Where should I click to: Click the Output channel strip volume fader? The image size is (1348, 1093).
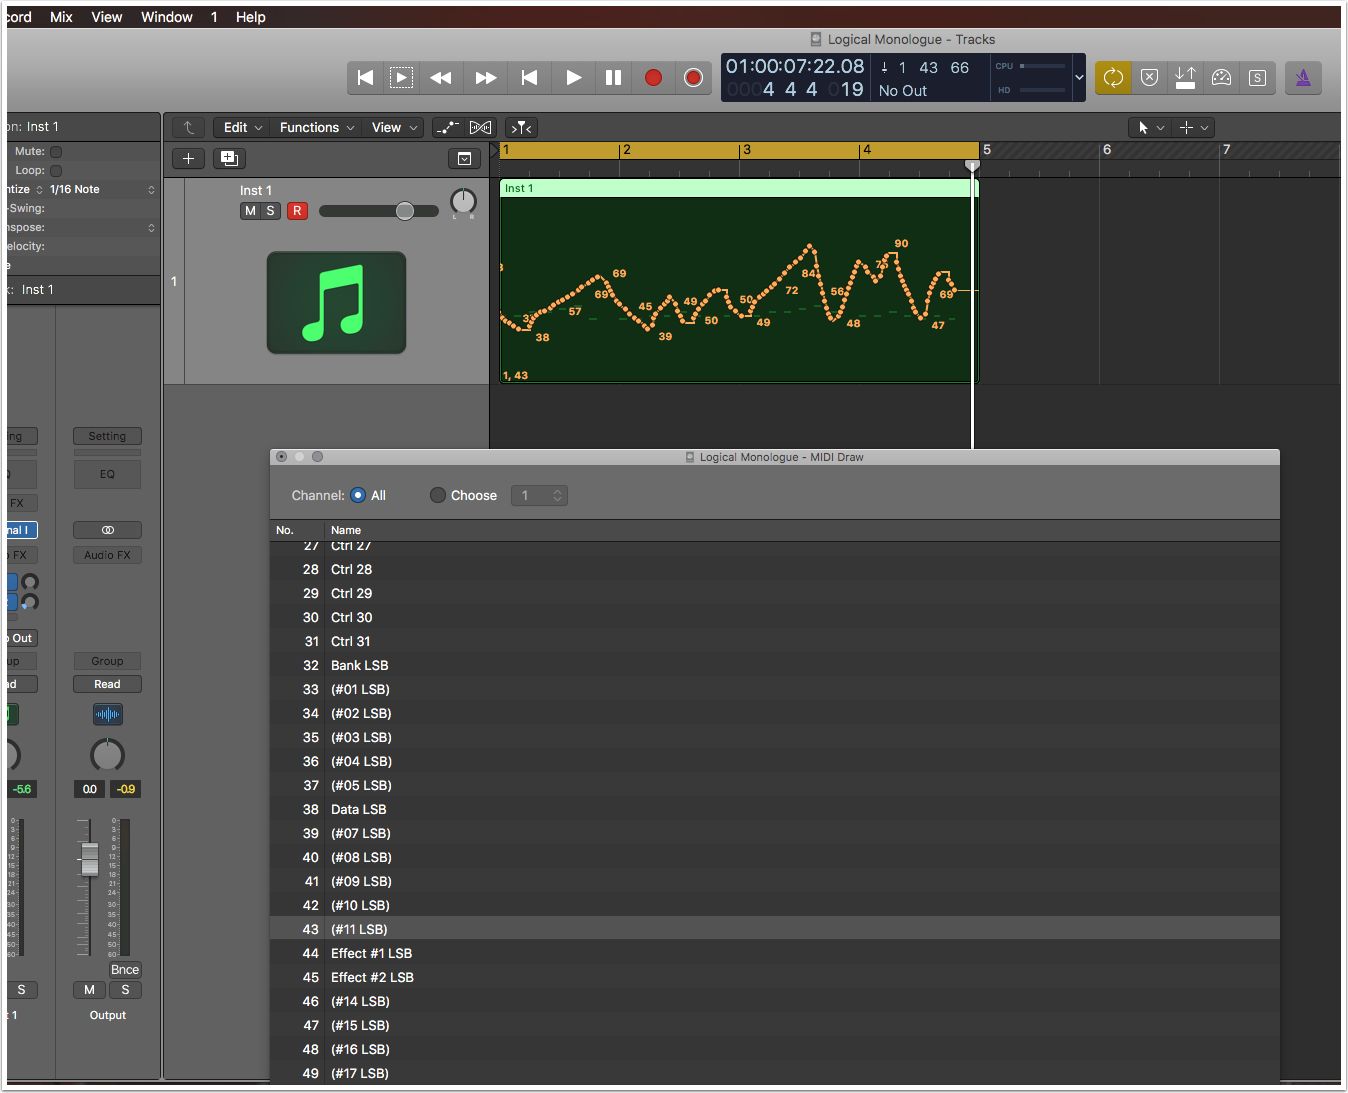point(89,858)
